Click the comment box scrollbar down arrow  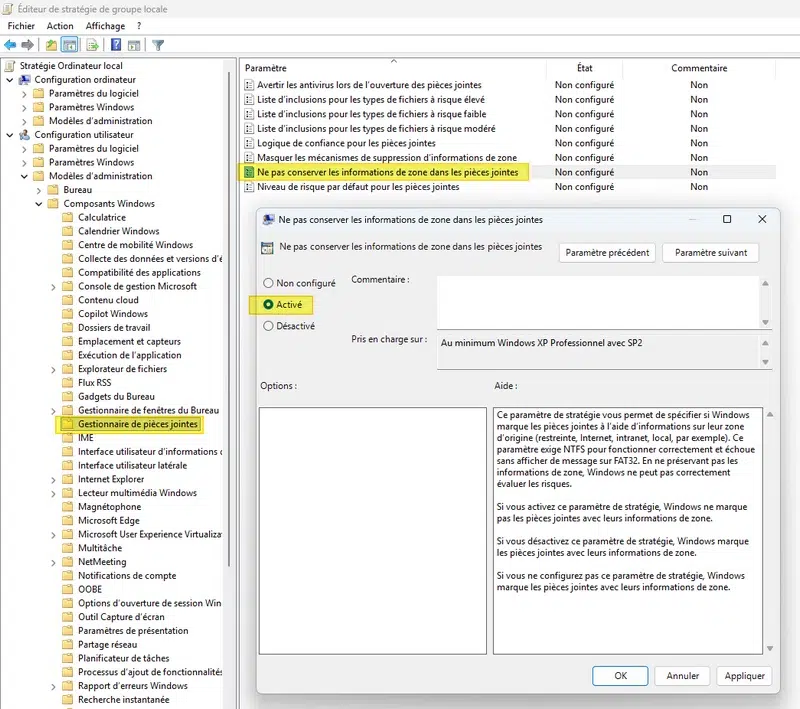pos(765,322)
